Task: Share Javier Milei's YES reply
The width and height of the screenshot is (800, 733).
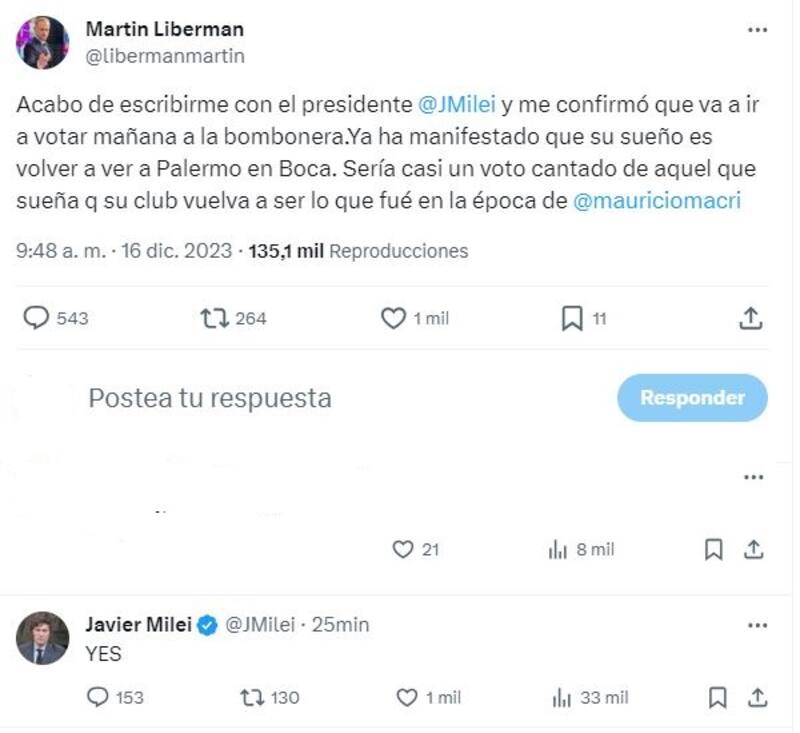Action: (756, 697)
